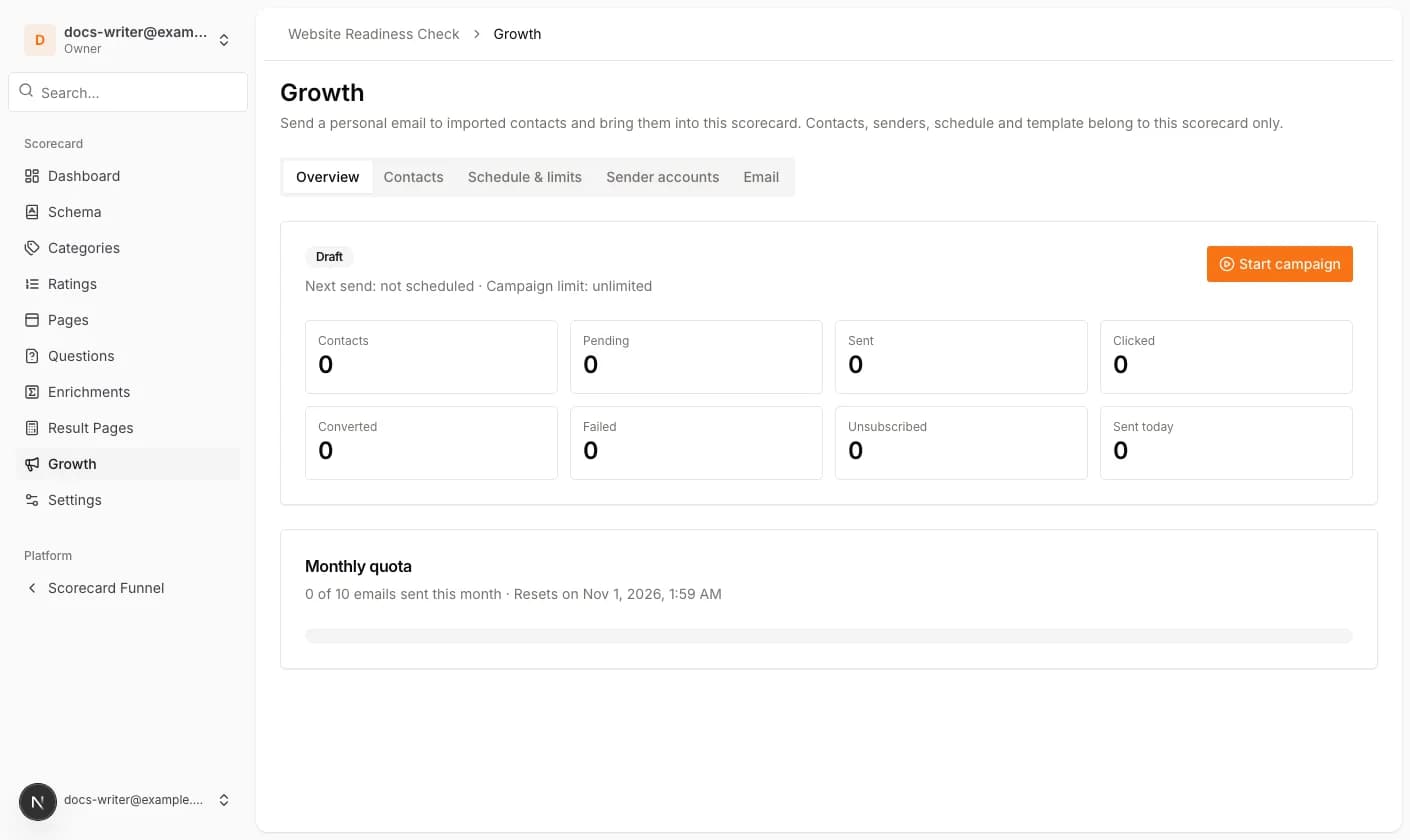Switch to the Overview tab

click(x=328, y=177)
